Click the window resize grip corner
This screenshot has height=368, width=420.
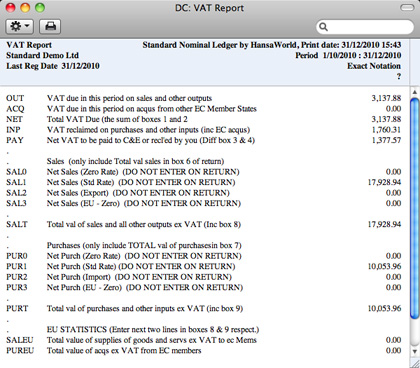[415, 362]
